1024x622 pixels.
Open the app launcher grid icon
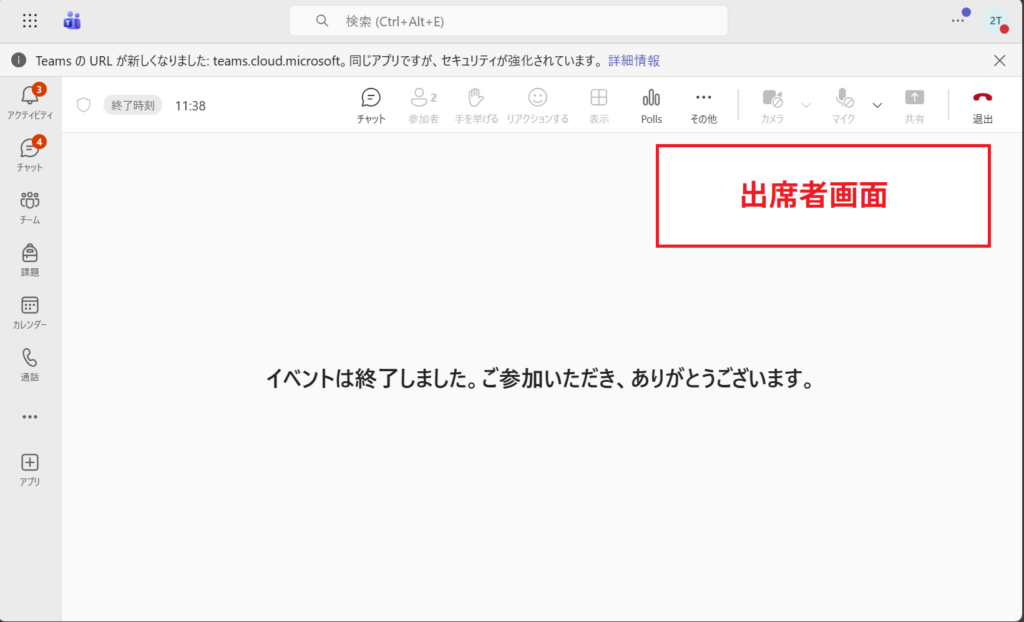tap(30, 21)
